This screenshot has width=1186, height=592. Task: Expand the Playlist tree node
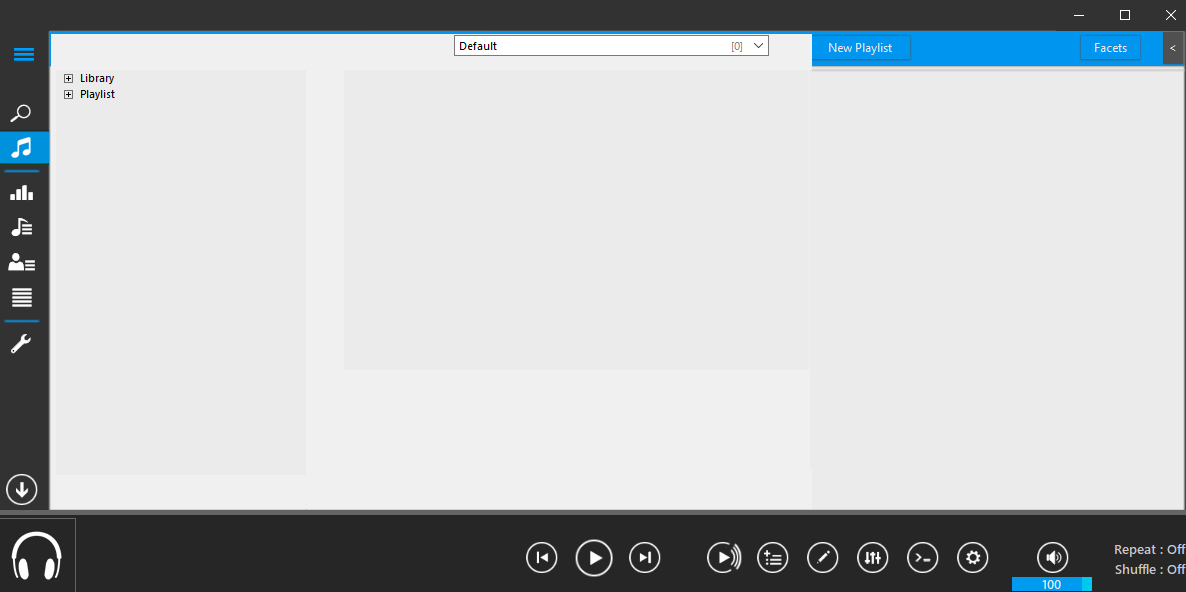(69, 94)
